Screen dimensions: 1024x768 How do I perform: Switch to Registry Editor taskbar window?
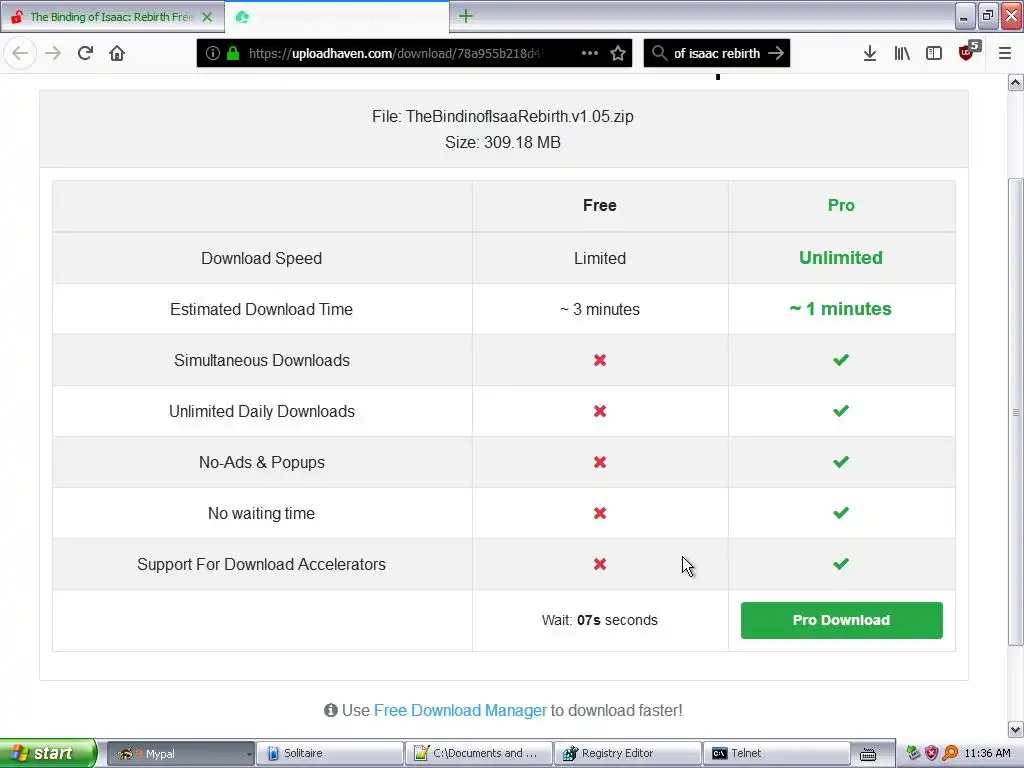pos(628,754)
